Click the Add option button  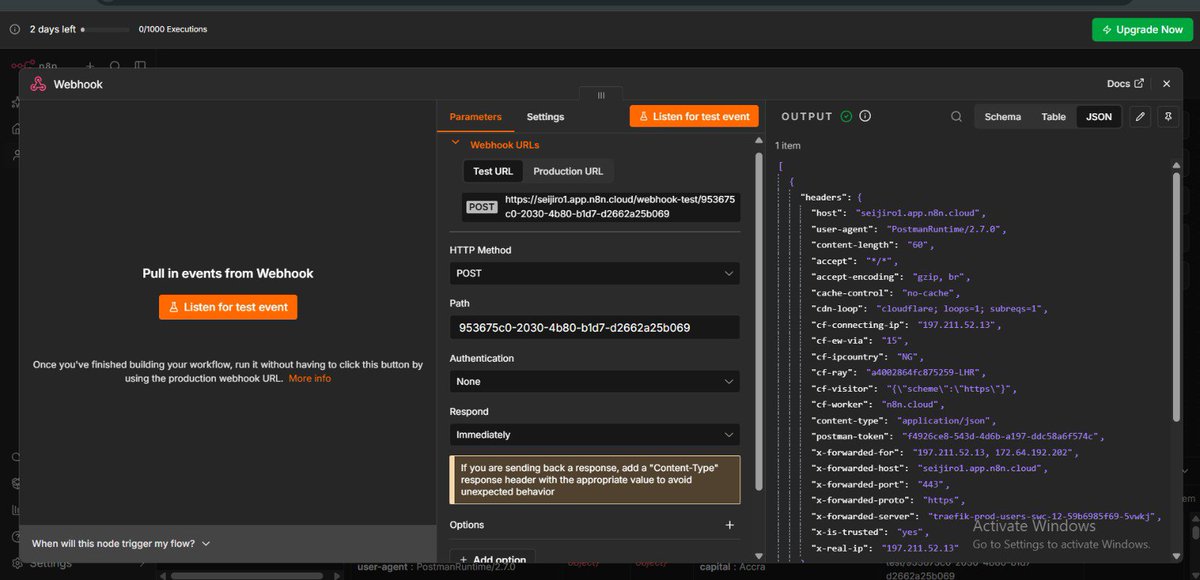pyautogui.click(x=492, y=559)
